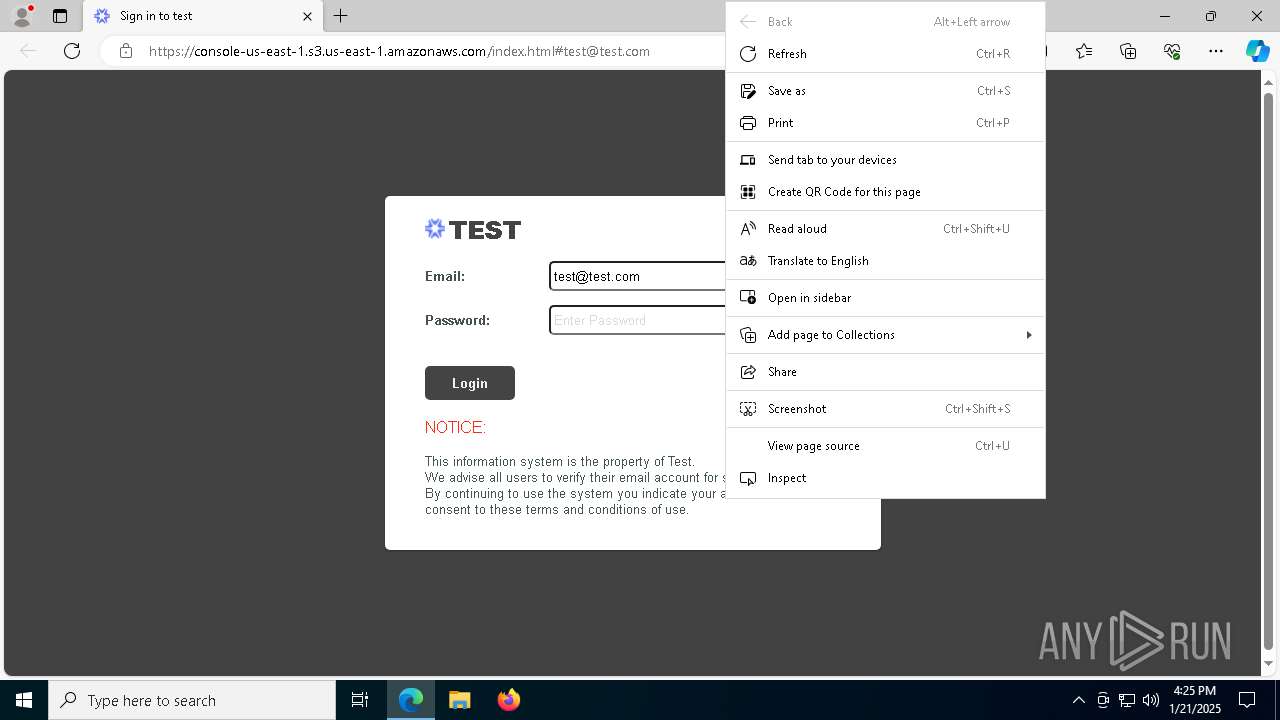Image resolution: width=1280 pixels, height=720 pixels.
Task: Select Create QR Code for this page
Action: 885,192
